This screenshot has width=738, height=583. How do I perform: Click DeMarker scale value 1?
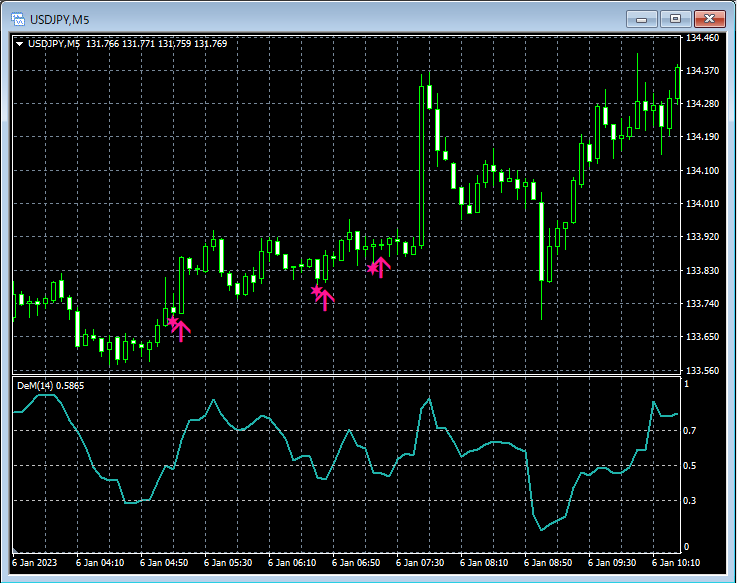click(686, 384)
